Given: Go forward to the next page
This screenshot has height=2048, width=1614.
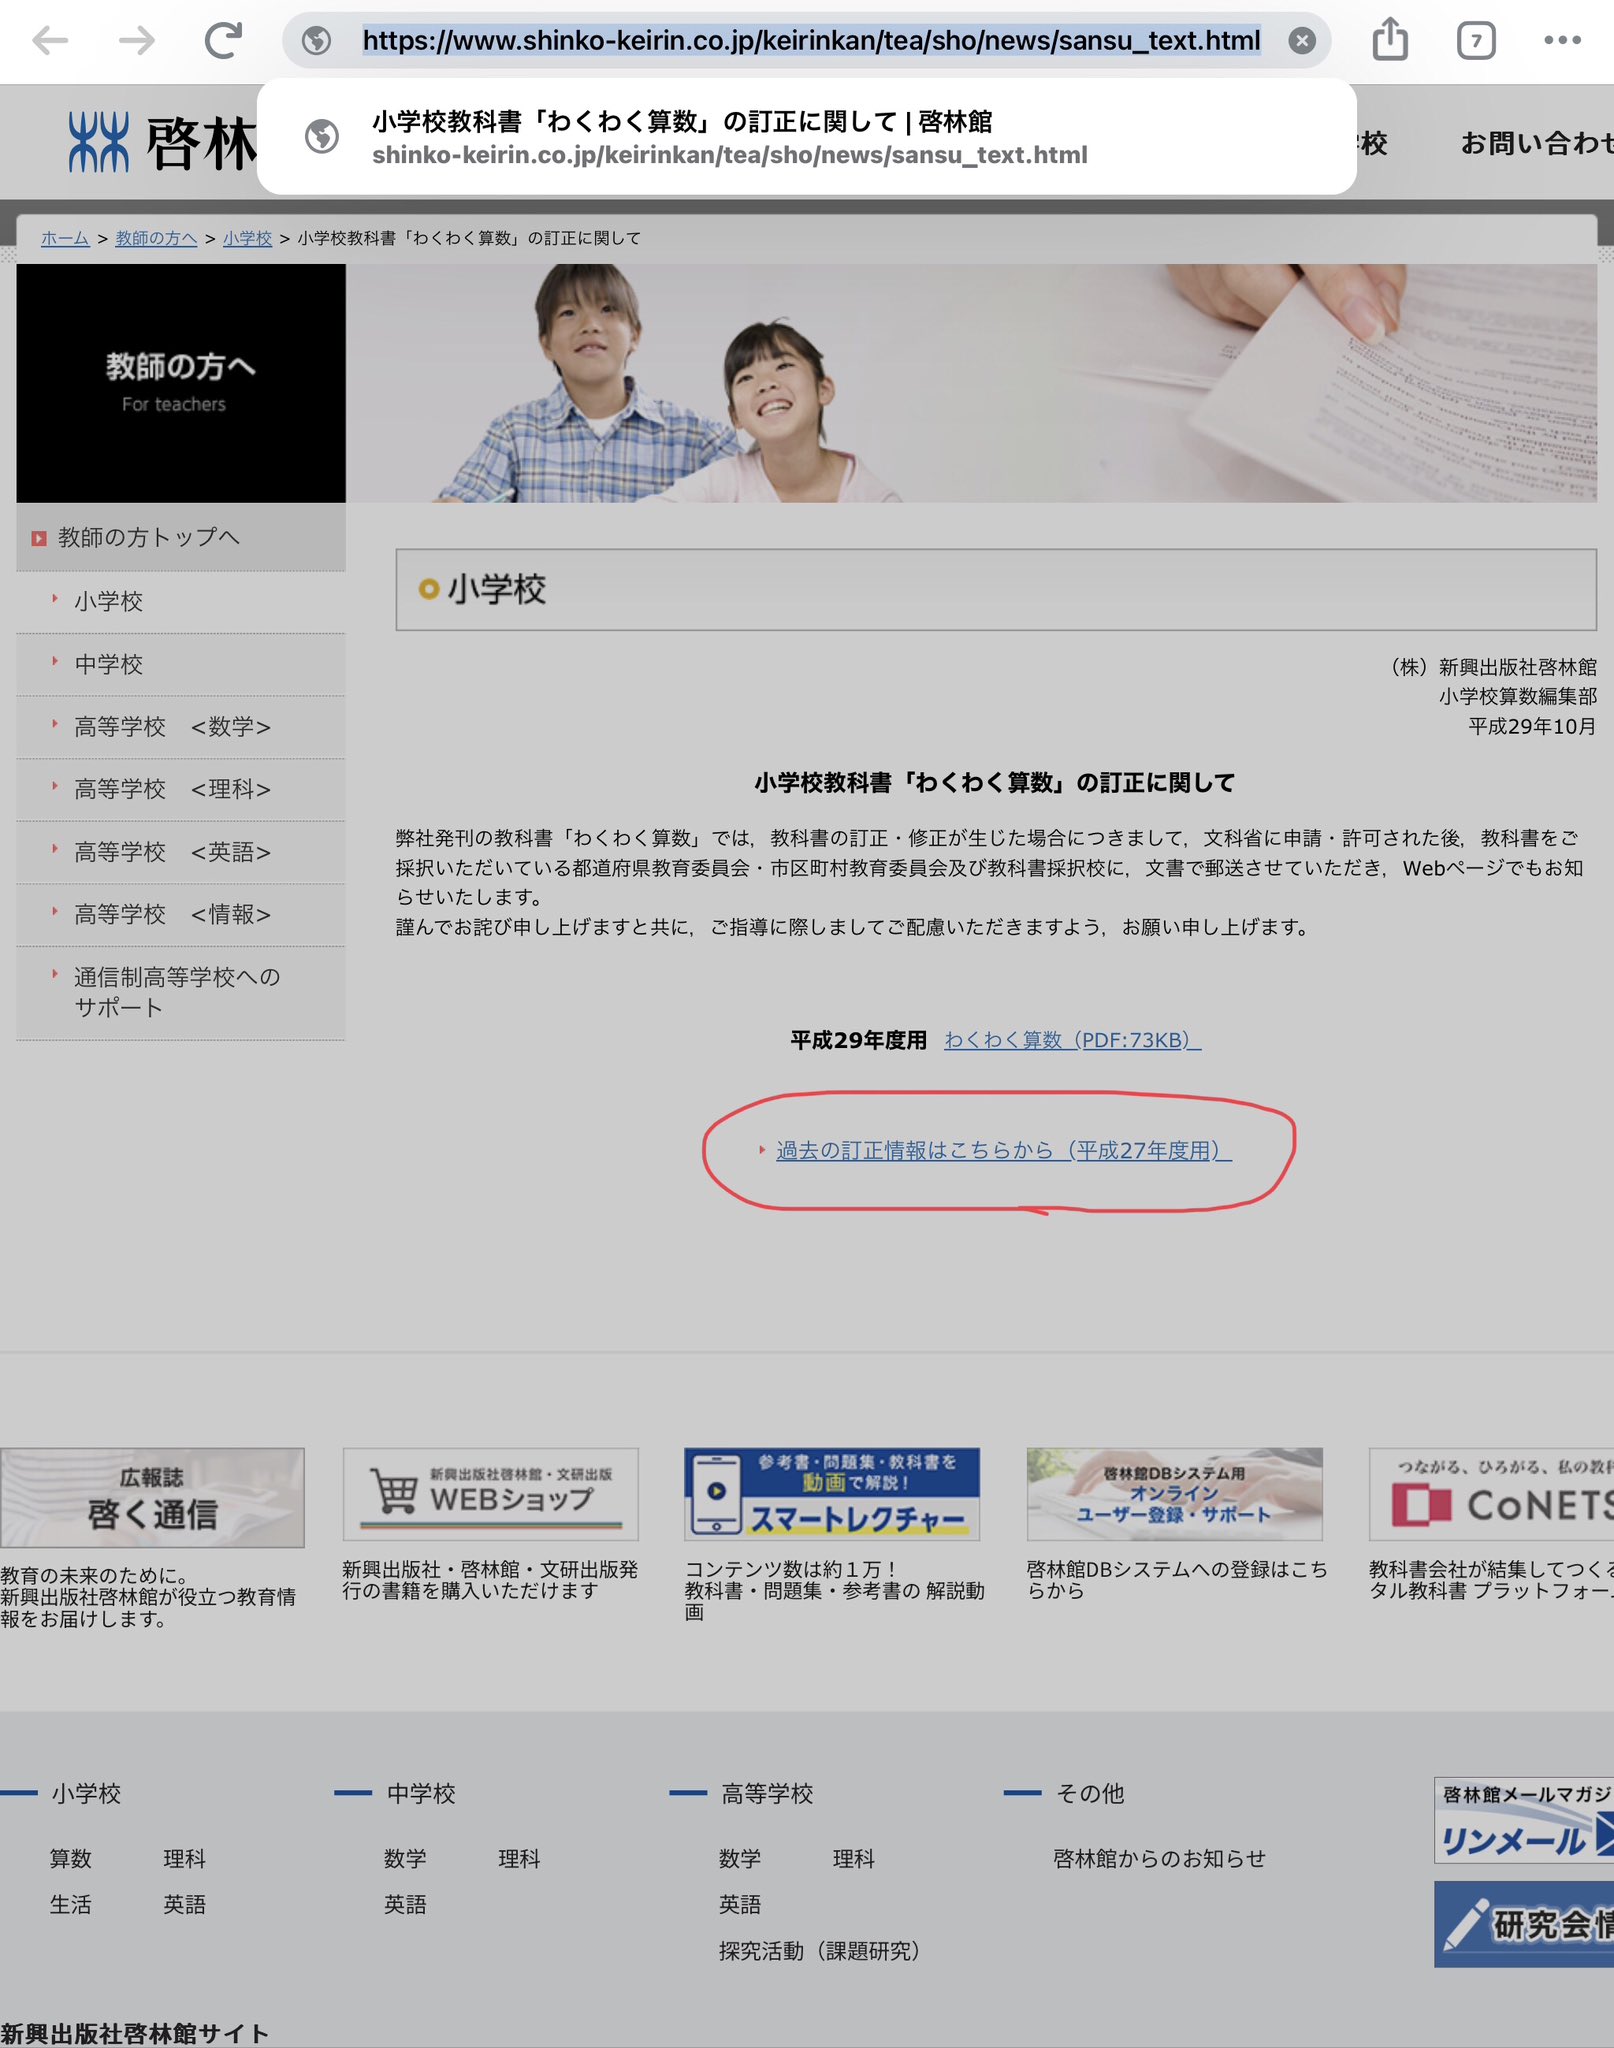Looking at the screenshot, I should pos(137,41).
